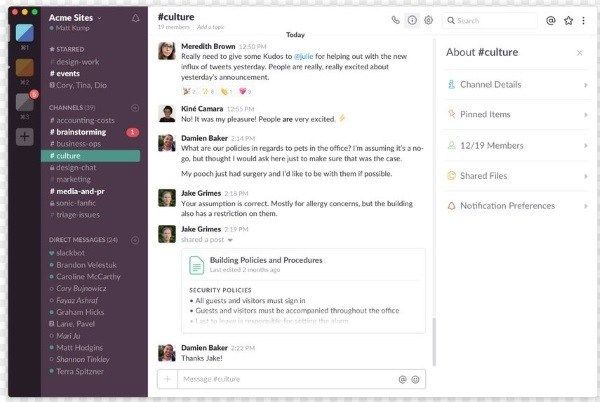The height and width of the screenshot is (402, 600).
Task: Add a channel via Channels plus icon
Action: pos(135,107)
